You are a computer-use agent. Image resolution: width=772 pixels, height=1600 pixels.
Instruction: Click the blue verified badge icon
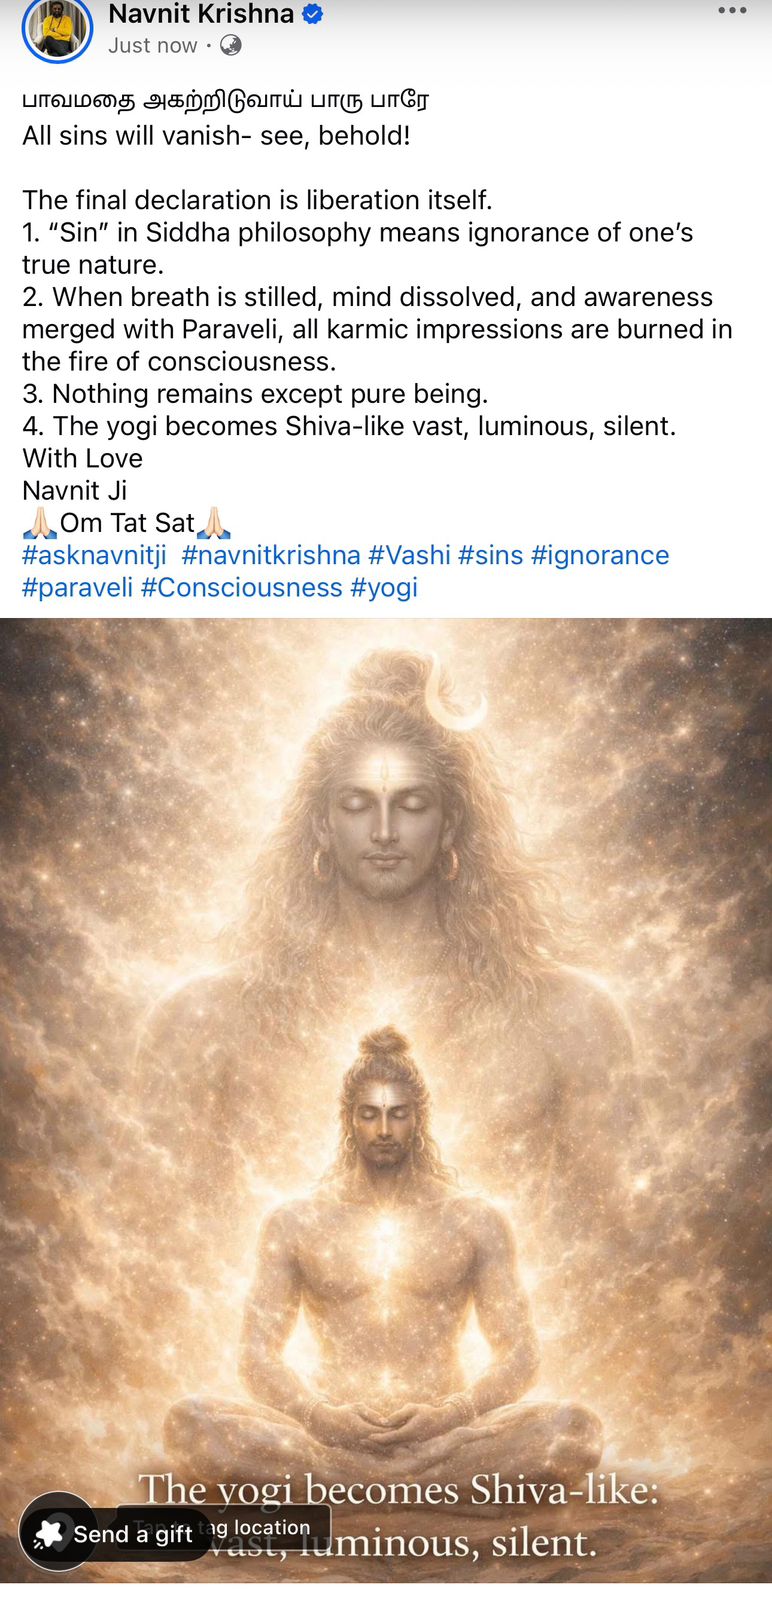point(312,15)
